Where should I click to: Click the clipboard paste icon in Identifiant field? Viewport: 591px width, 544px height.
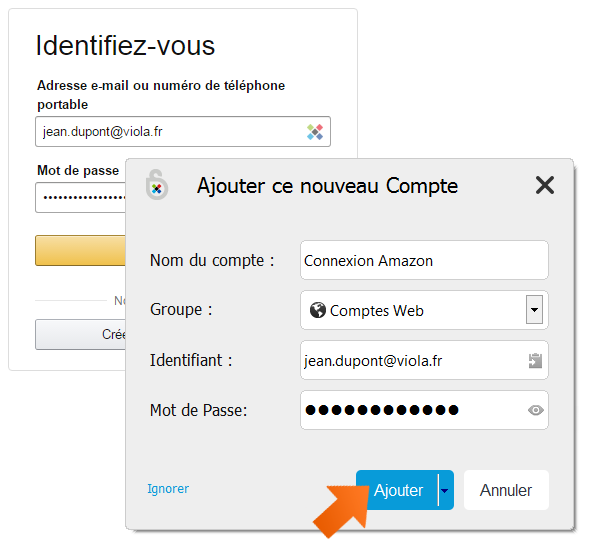tap(535, 361)
